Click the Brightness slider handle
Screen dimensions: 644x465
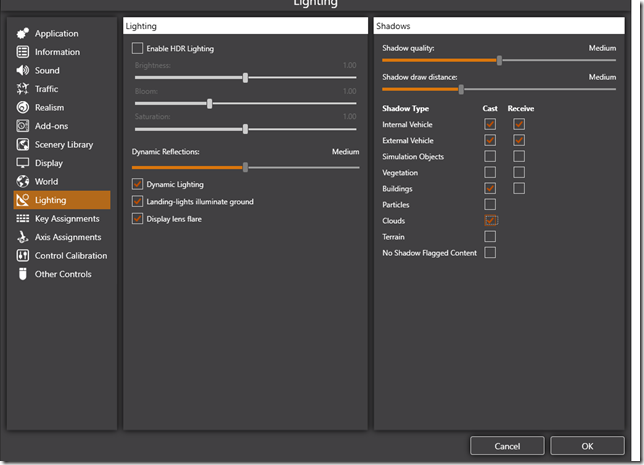tap(245, 78)
